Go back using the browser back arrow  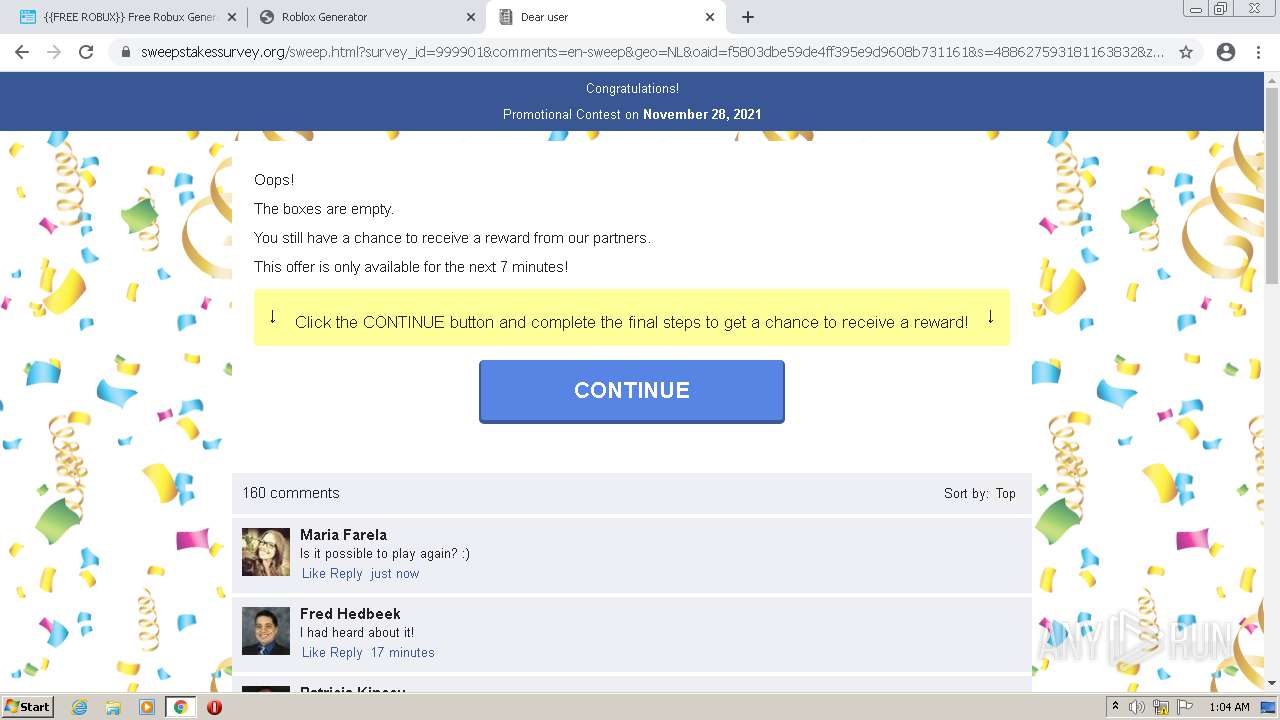tap(22, 52)
